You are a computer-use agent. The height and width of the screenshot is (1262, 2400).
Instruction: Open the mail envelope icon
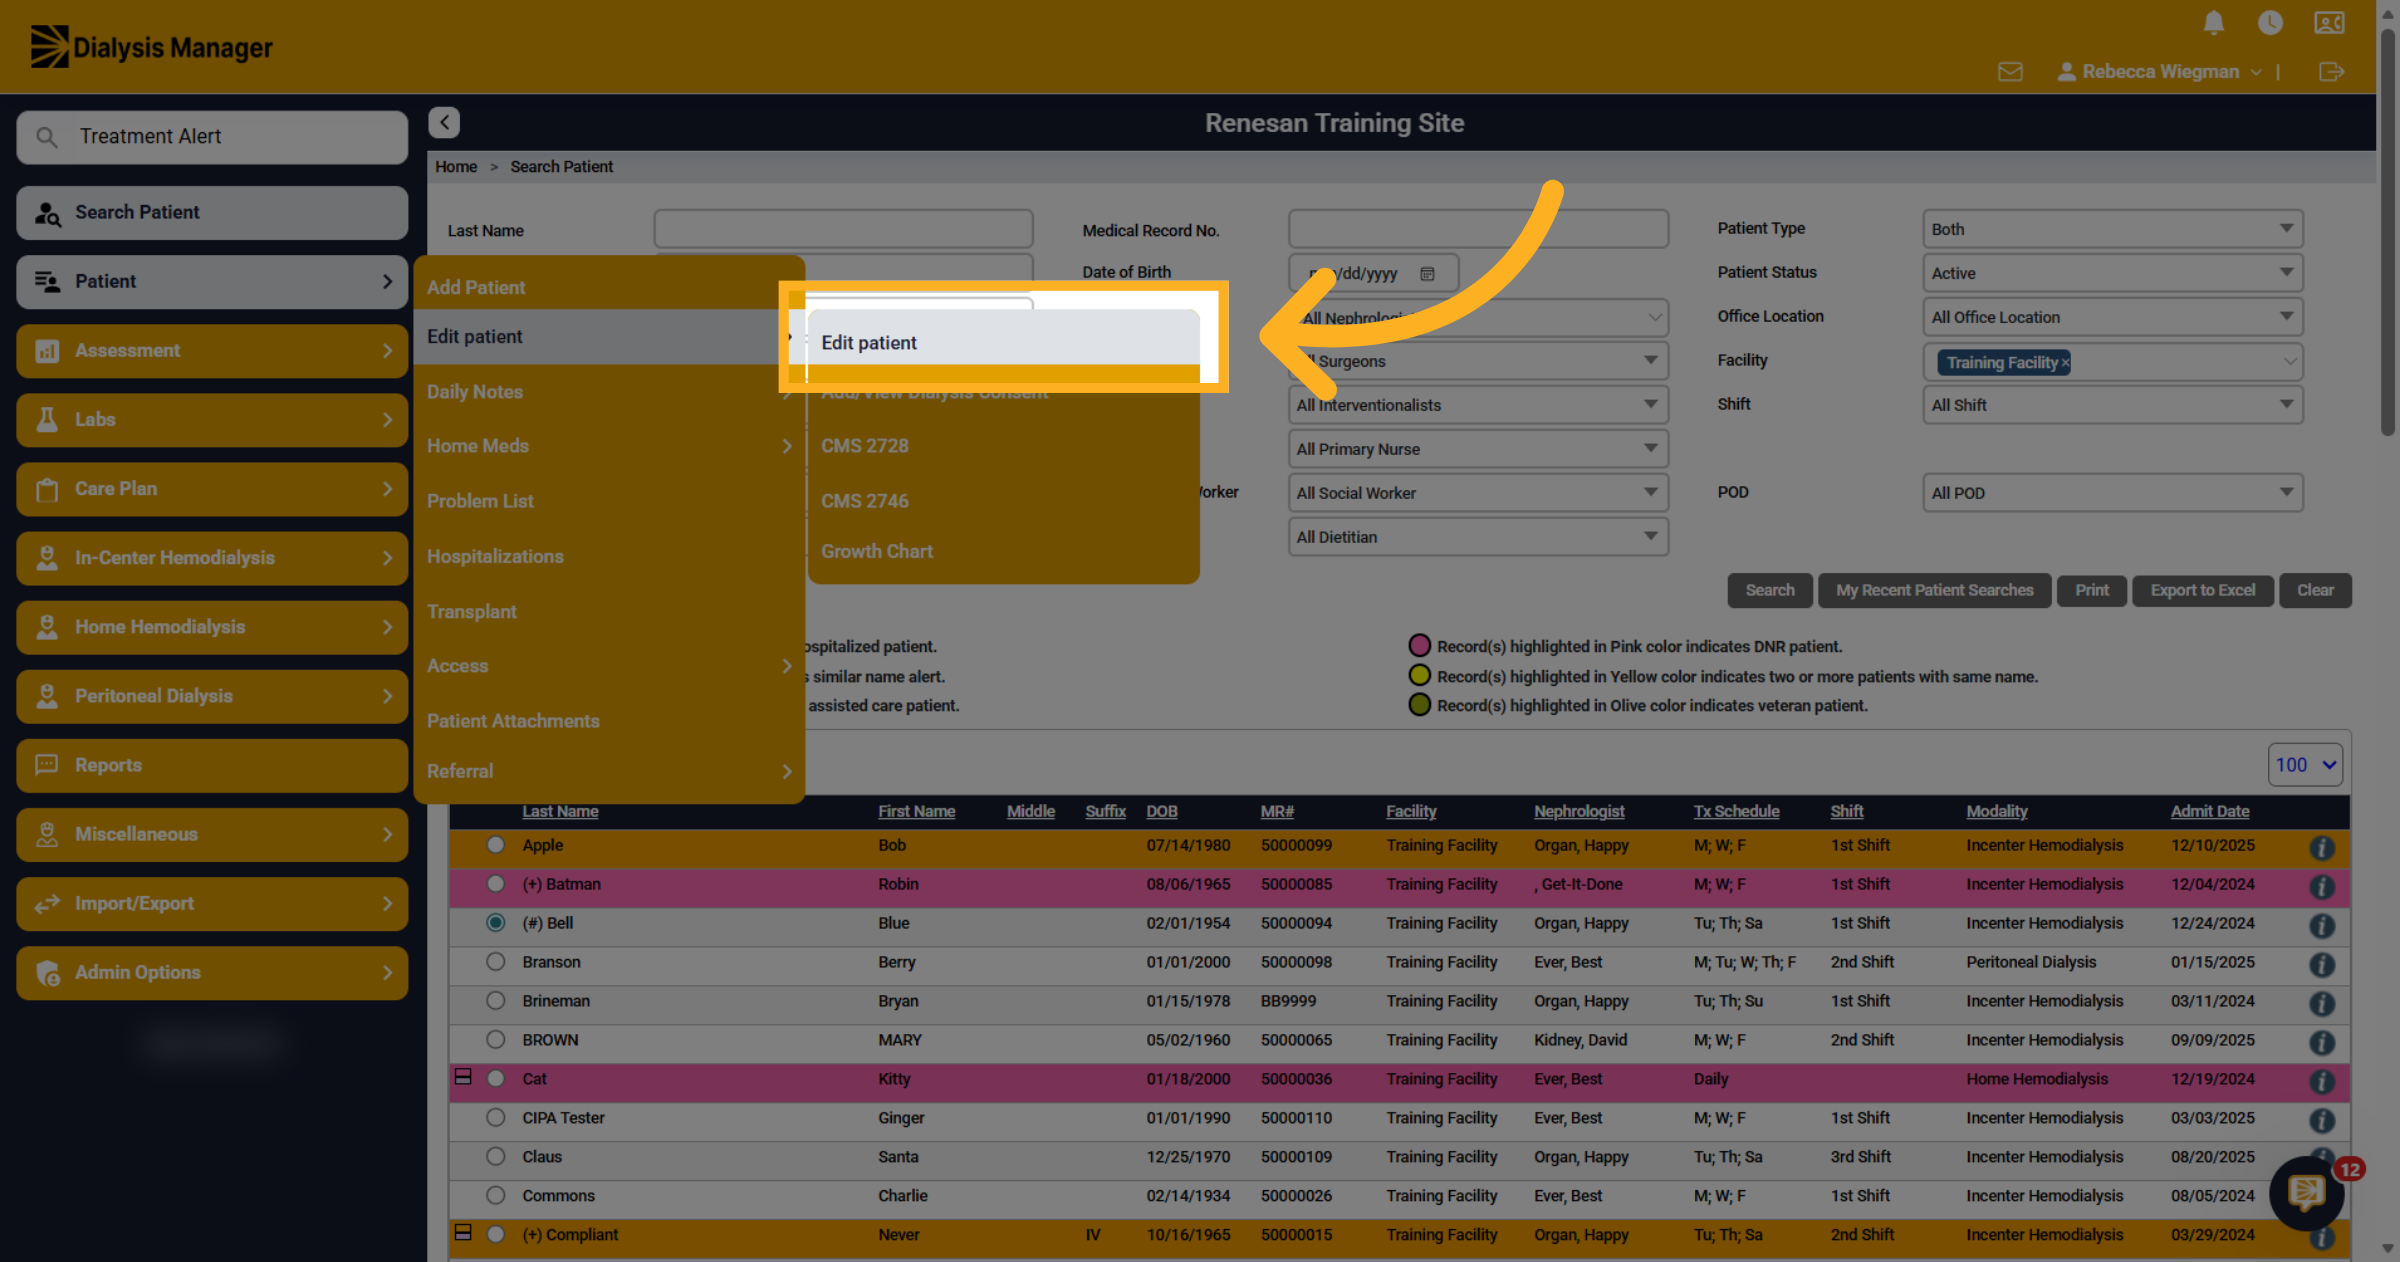point(2010,72)
